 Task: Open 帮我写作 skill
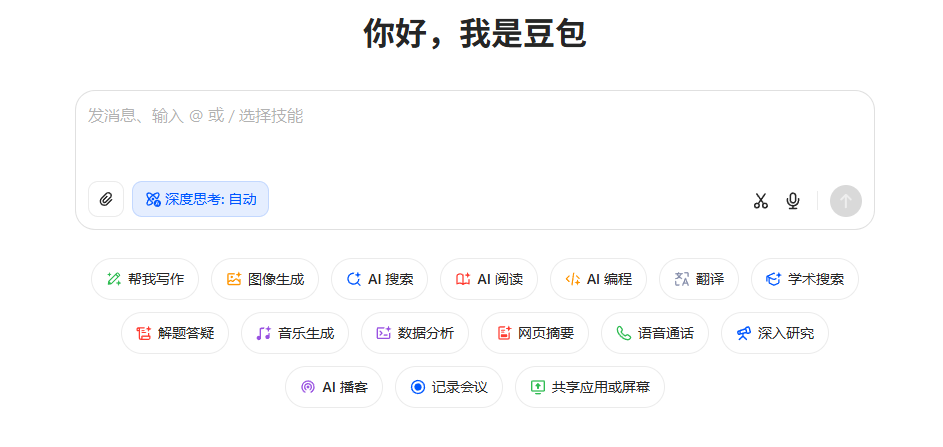click(x=145, y=279)
